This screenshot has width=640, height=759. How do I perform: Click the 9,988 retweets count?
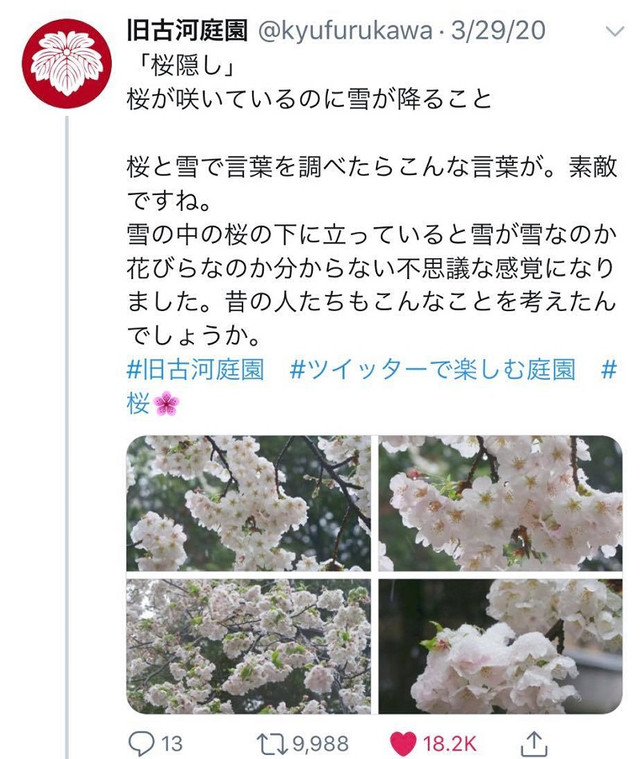tap(320, 744)
